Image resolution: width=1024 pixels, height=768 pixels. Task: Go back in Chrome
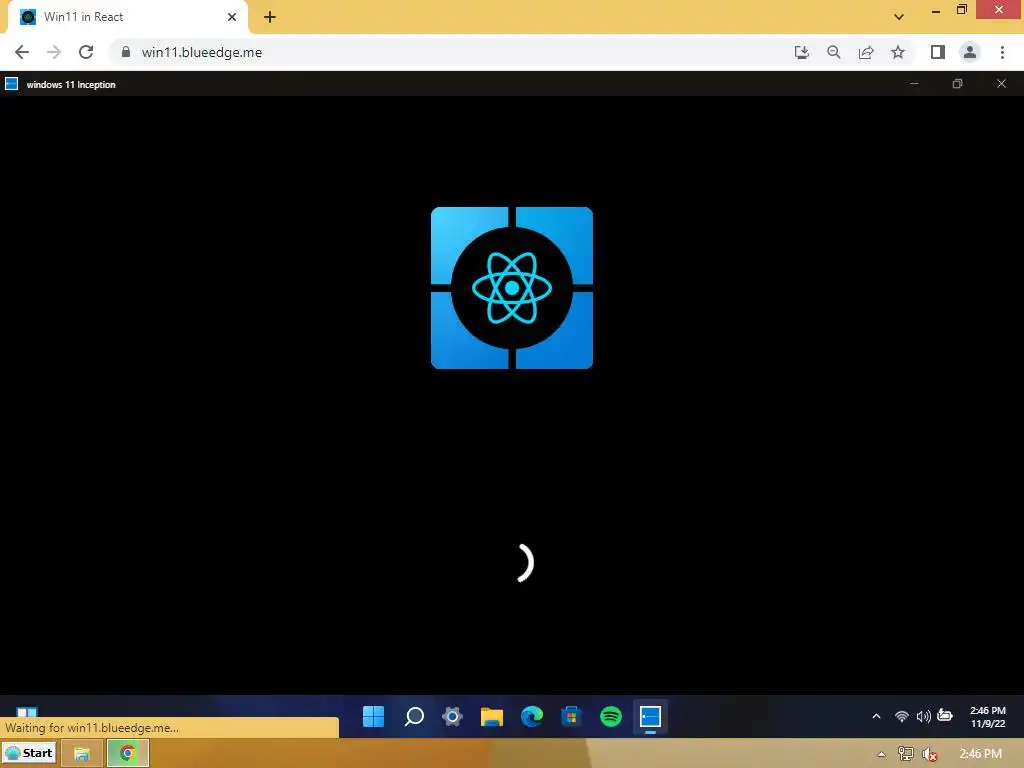pyautogui.click(x=22, y=52)
